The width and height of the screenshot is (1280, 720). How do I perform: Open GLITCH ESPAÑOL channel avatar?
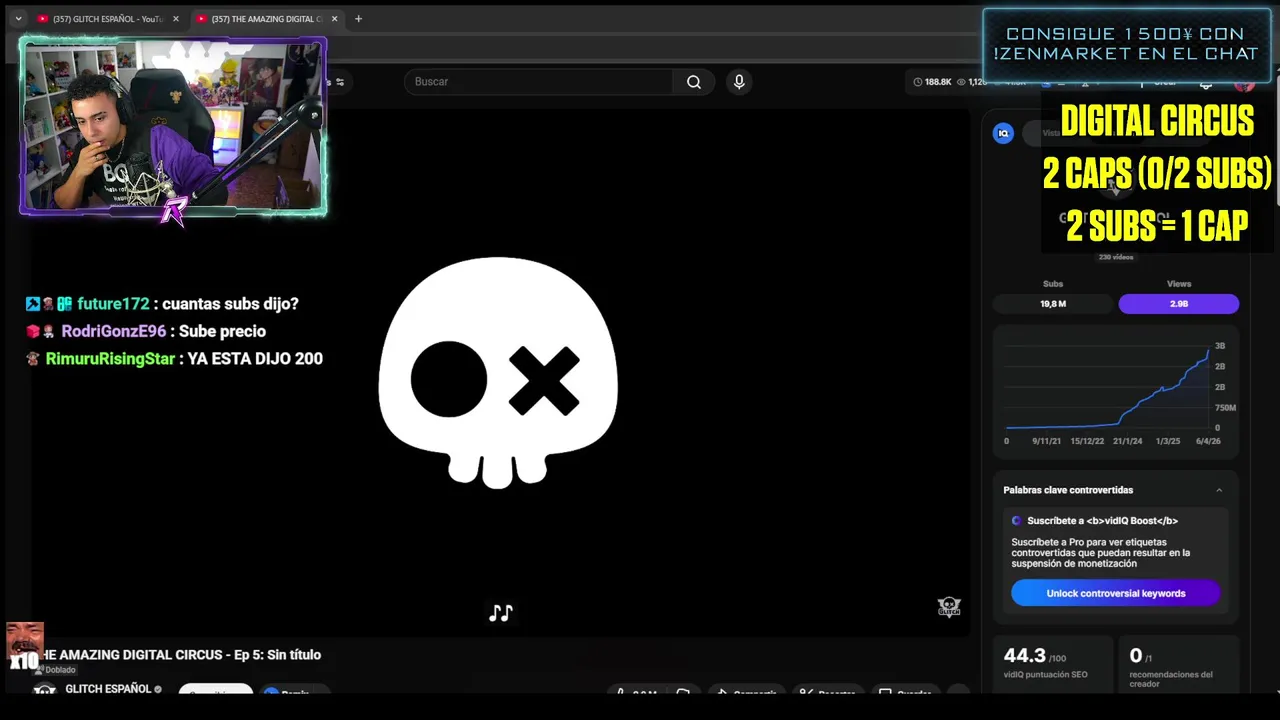[44, 690]
